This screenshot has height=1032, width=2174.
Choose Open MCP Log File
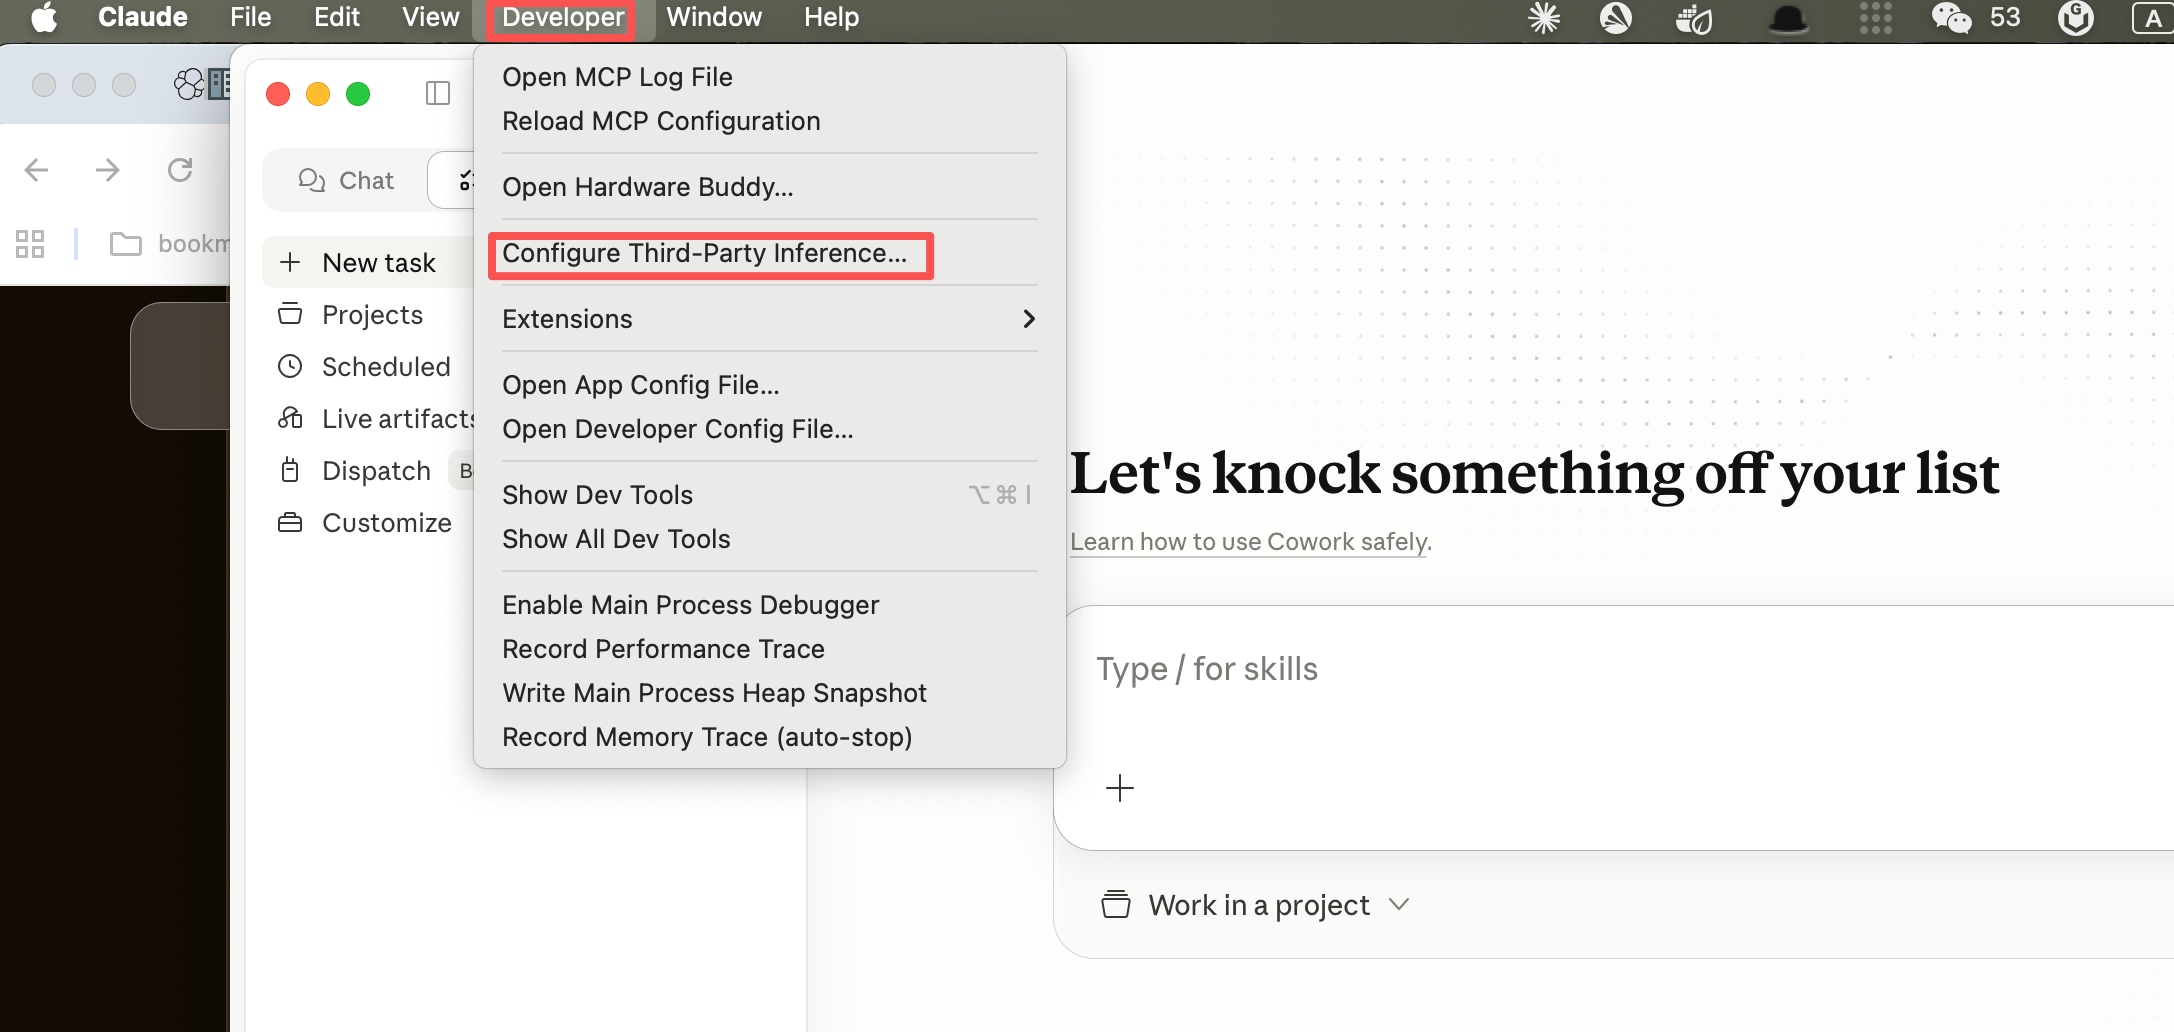click(x=770, y=77)
